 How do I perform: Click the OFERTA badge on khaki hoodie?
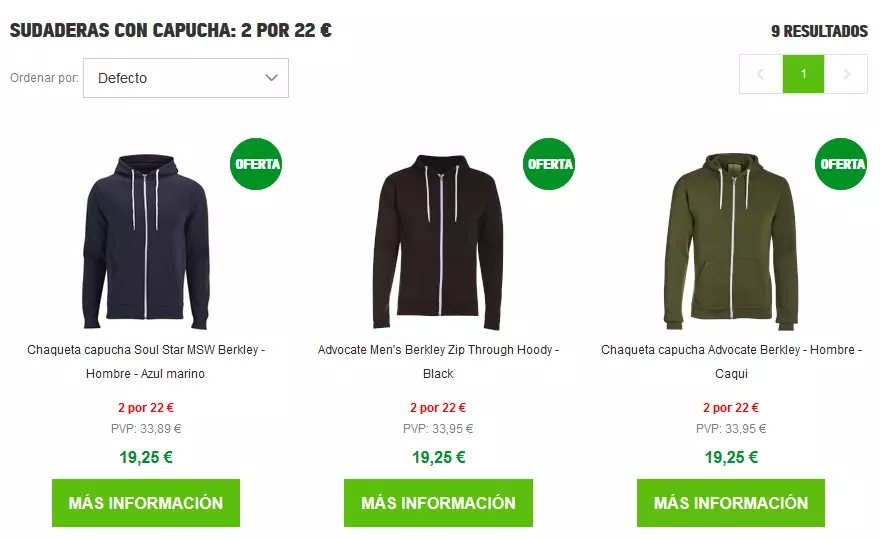pos(841,164)
